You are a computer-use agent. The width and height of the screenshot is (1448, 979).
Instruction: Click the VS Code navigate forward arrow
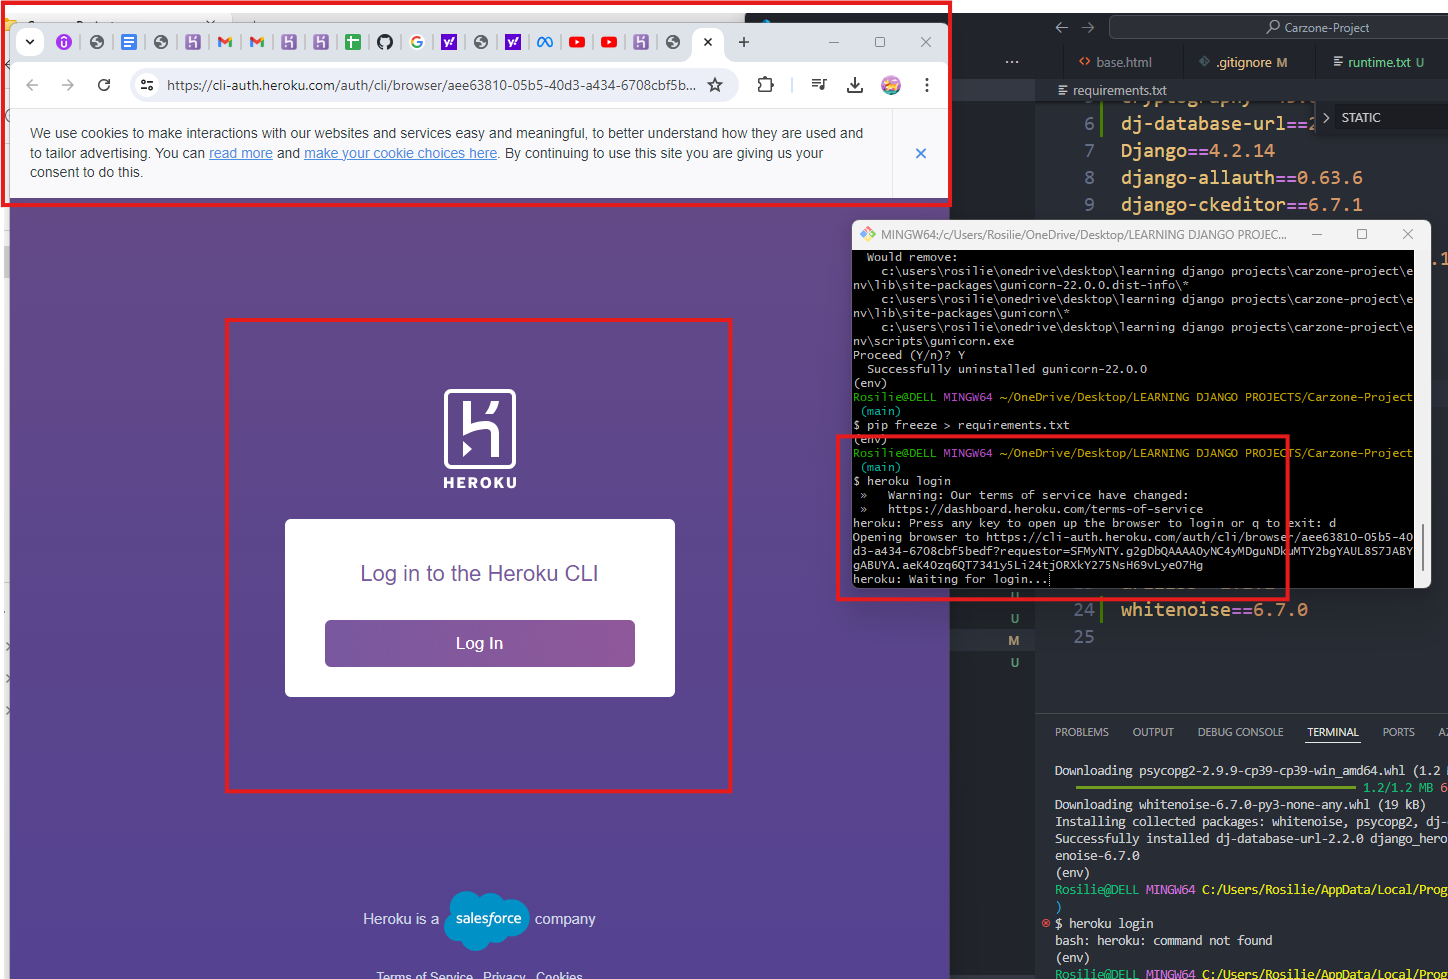pyautogui.click(x=1088, y=27)
